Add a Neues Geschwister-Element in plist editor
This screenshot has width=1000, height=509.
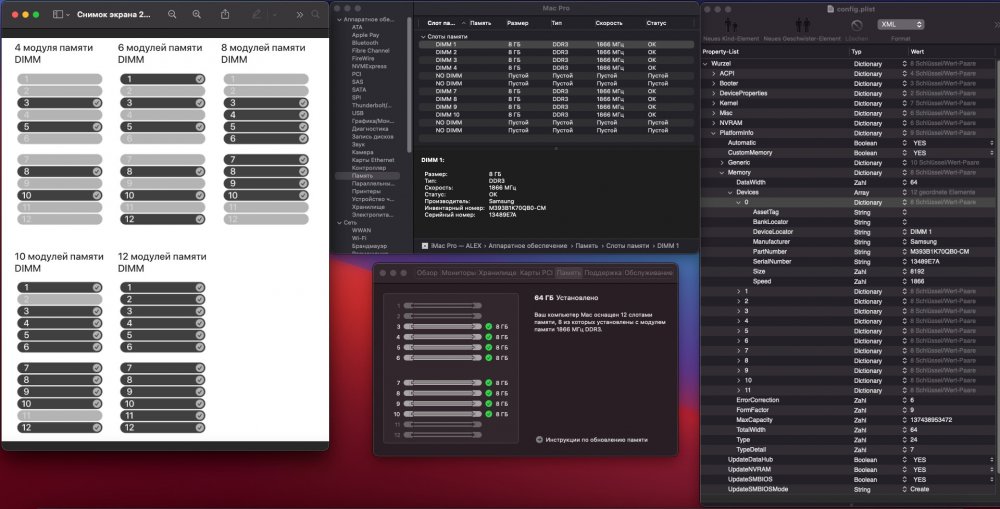tap(802, 26)
